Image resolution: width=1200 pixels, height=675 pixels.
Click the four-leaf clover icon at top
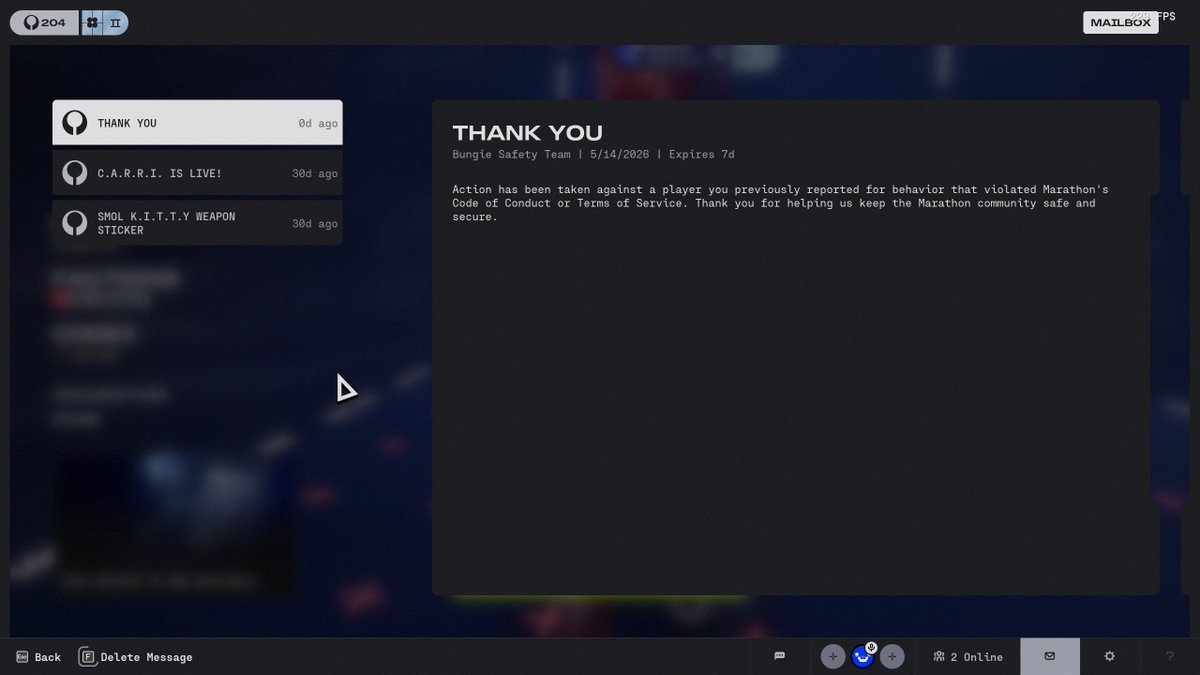tap(92, 22)
